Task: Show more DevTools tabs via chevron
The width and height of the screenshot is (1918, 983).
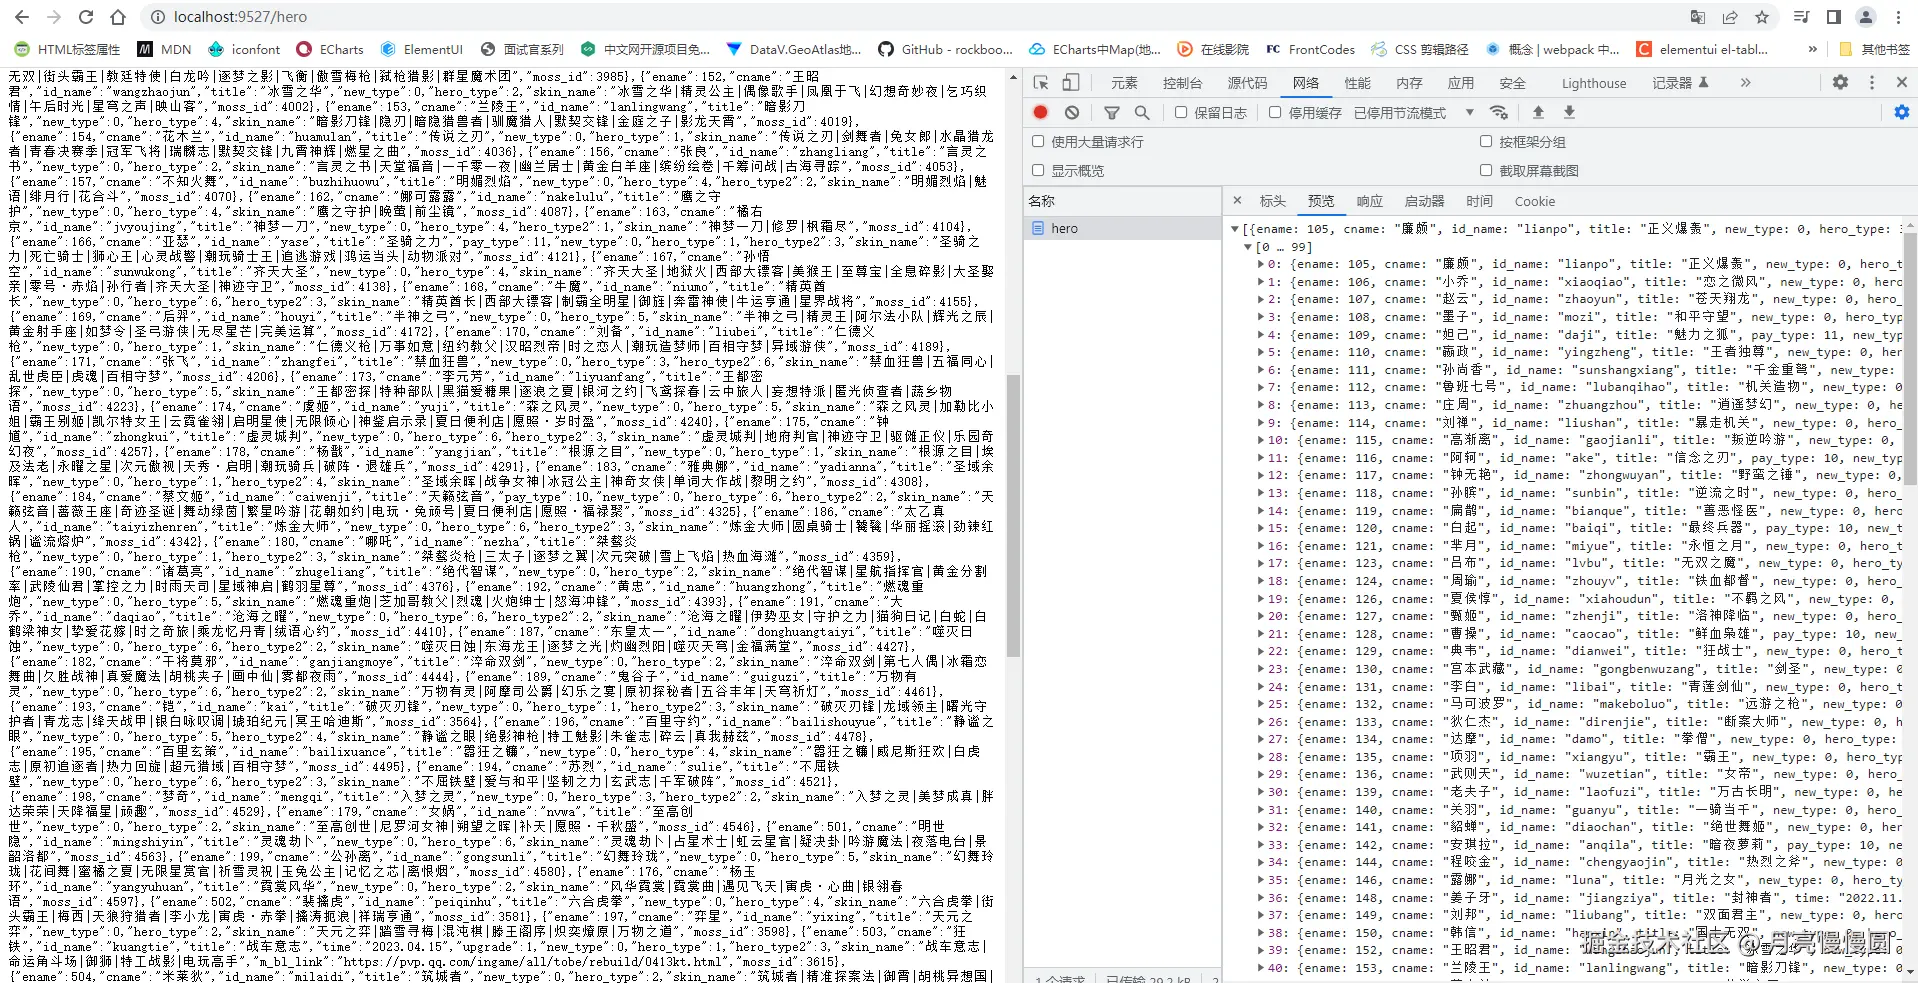Action: (1745, 83)
